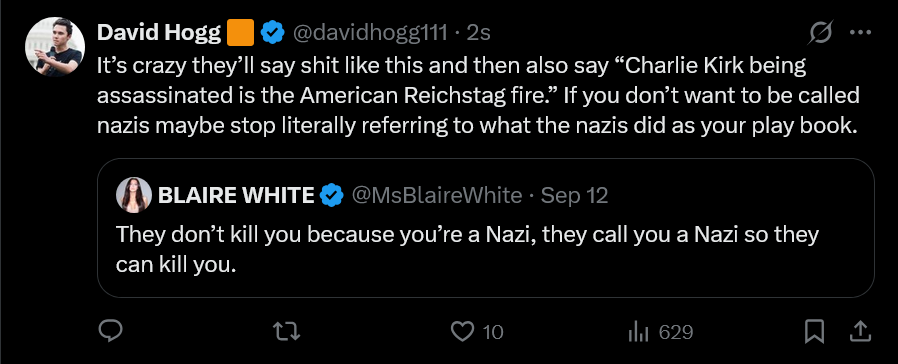Viewport: 898px width, 364px height.
Task: Click the Sep 12 quoted tweet date
Action: coord(574,196)
